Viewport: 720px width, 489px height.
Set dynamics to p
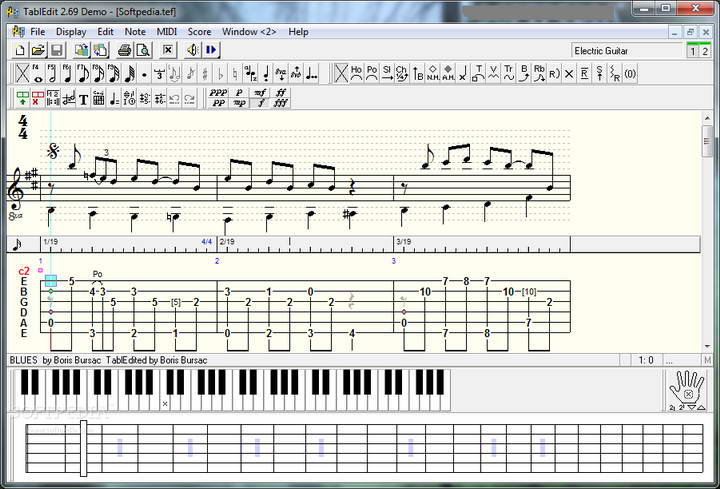pos(239,93)
